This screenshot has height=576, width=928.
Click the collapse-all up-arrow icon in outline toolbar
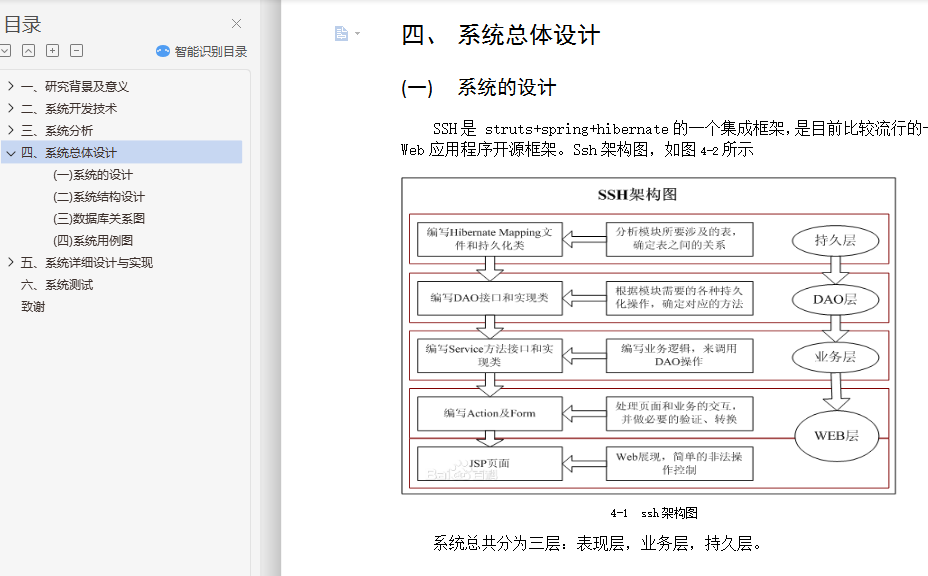[x=28, y=51]
